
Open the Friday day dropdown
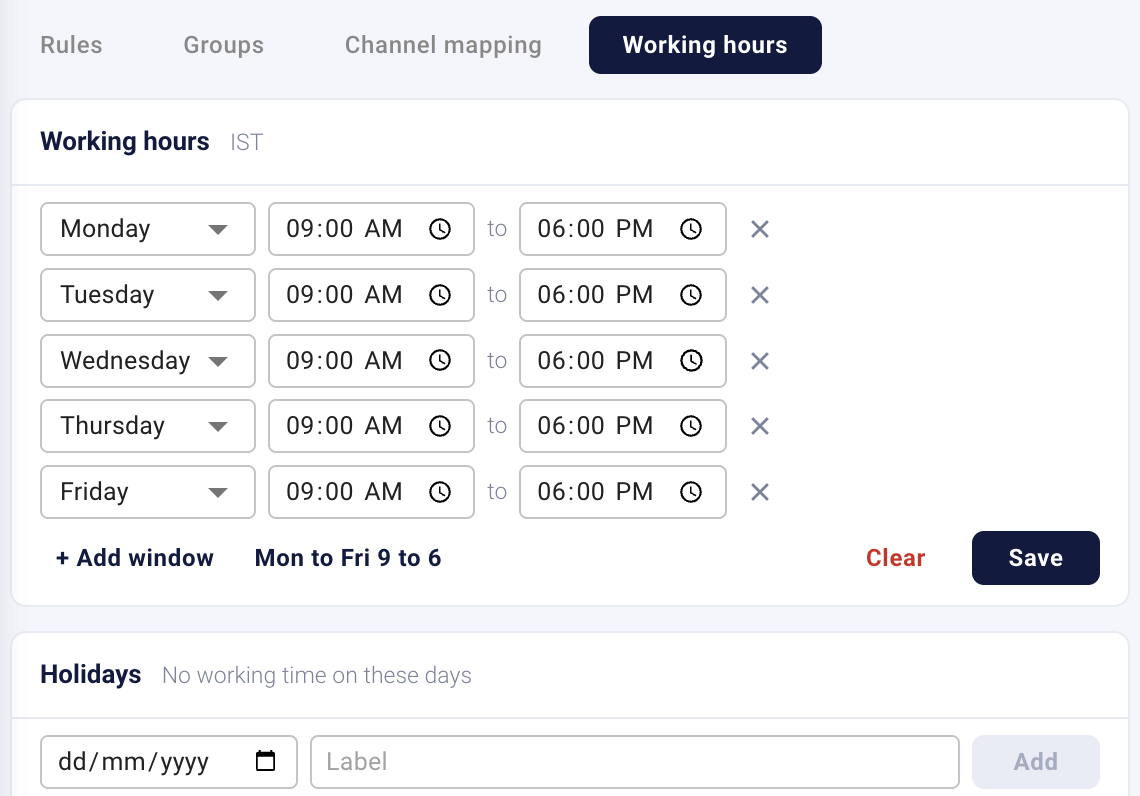click(x=148, y=492)
